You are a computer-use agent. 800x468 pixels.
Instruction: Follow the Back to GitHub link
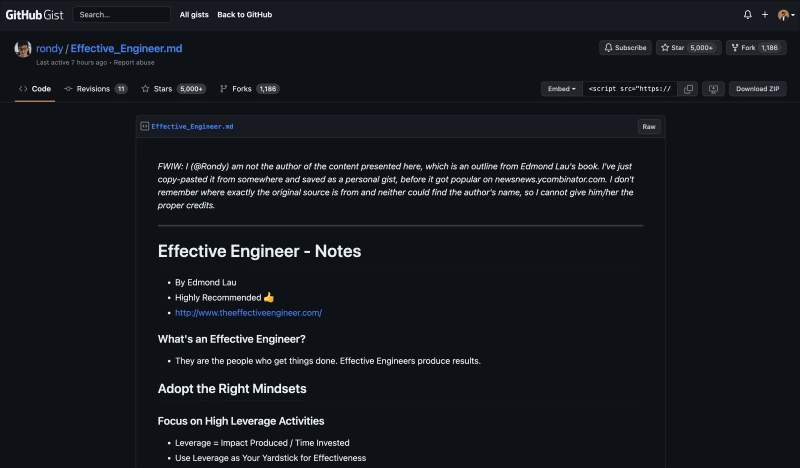click(244, 15)
